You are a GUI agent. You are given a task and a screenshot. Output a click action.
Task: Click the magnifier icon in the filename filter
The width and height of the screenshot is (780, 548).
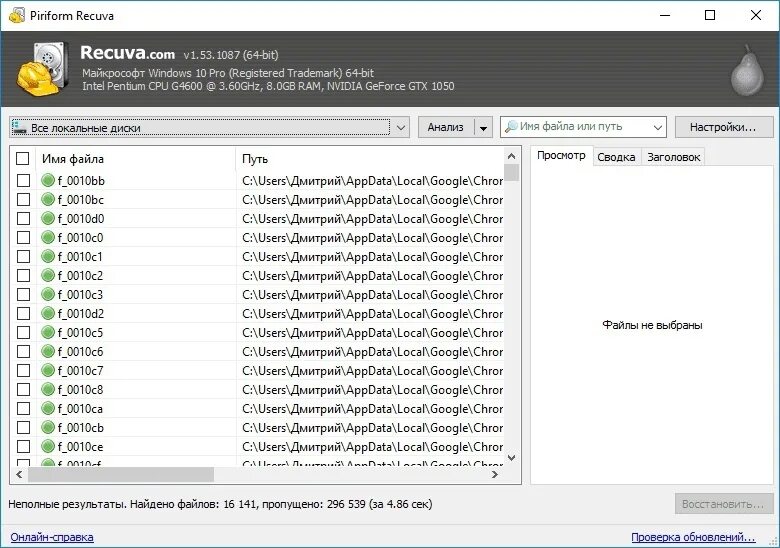511,127
